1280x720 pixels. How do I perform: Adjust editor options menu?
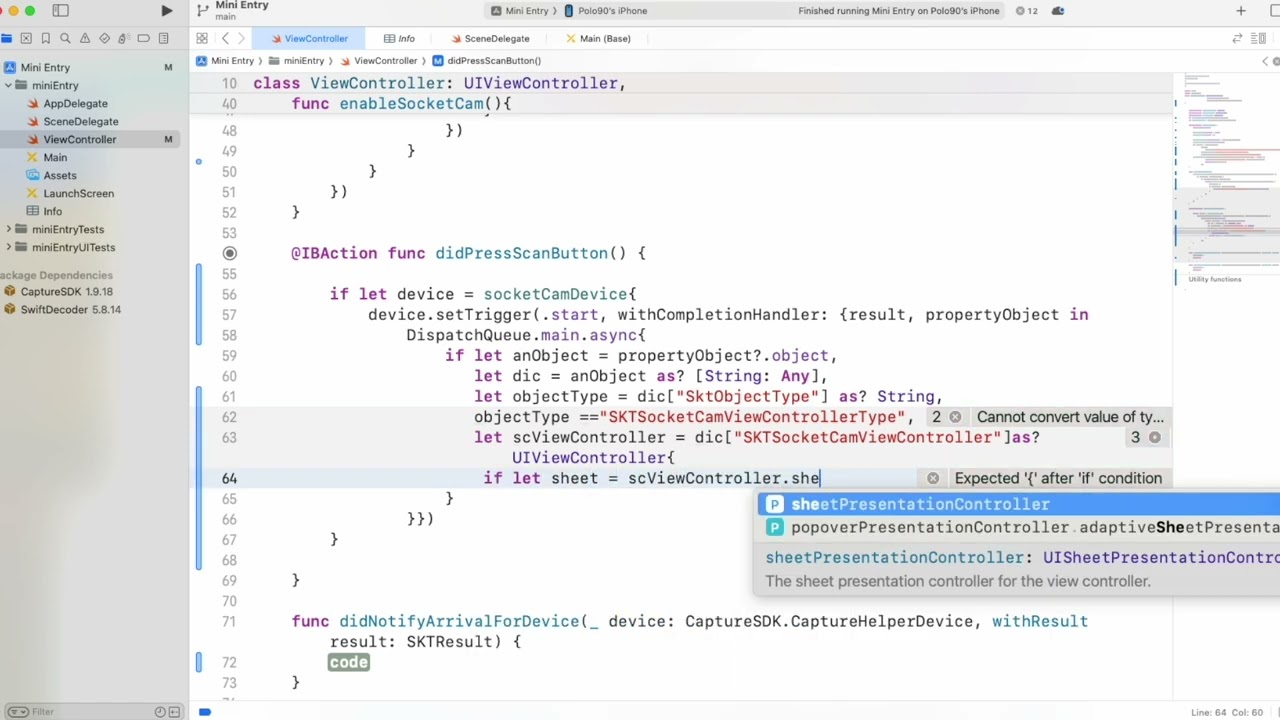point(1257,38)
